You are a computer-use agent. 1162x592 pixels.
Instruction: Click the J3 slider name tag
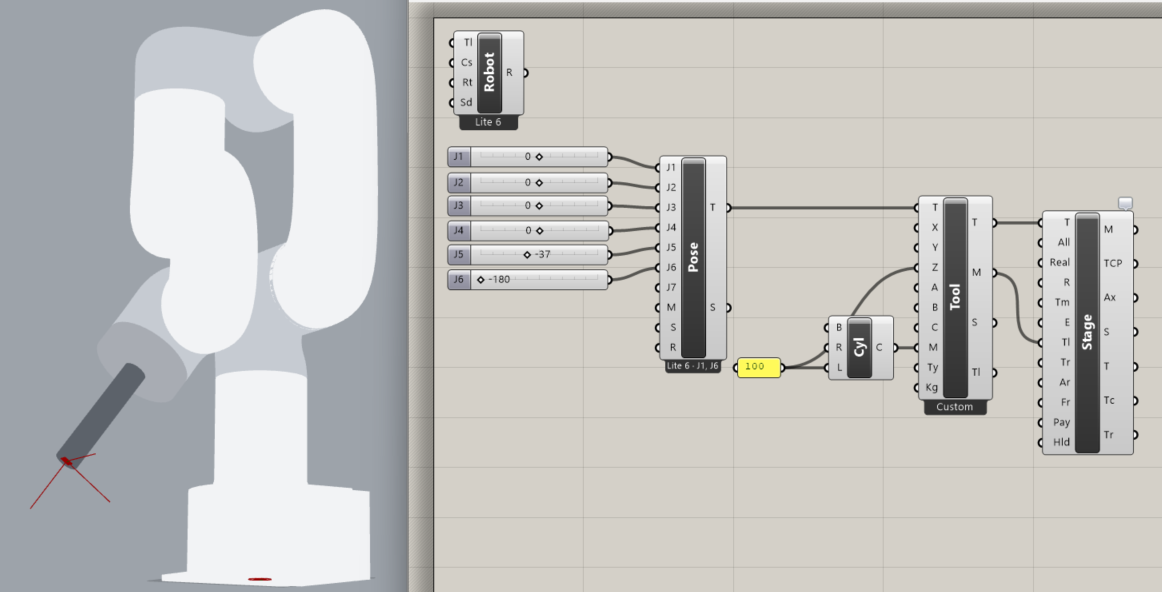[459, 205]
